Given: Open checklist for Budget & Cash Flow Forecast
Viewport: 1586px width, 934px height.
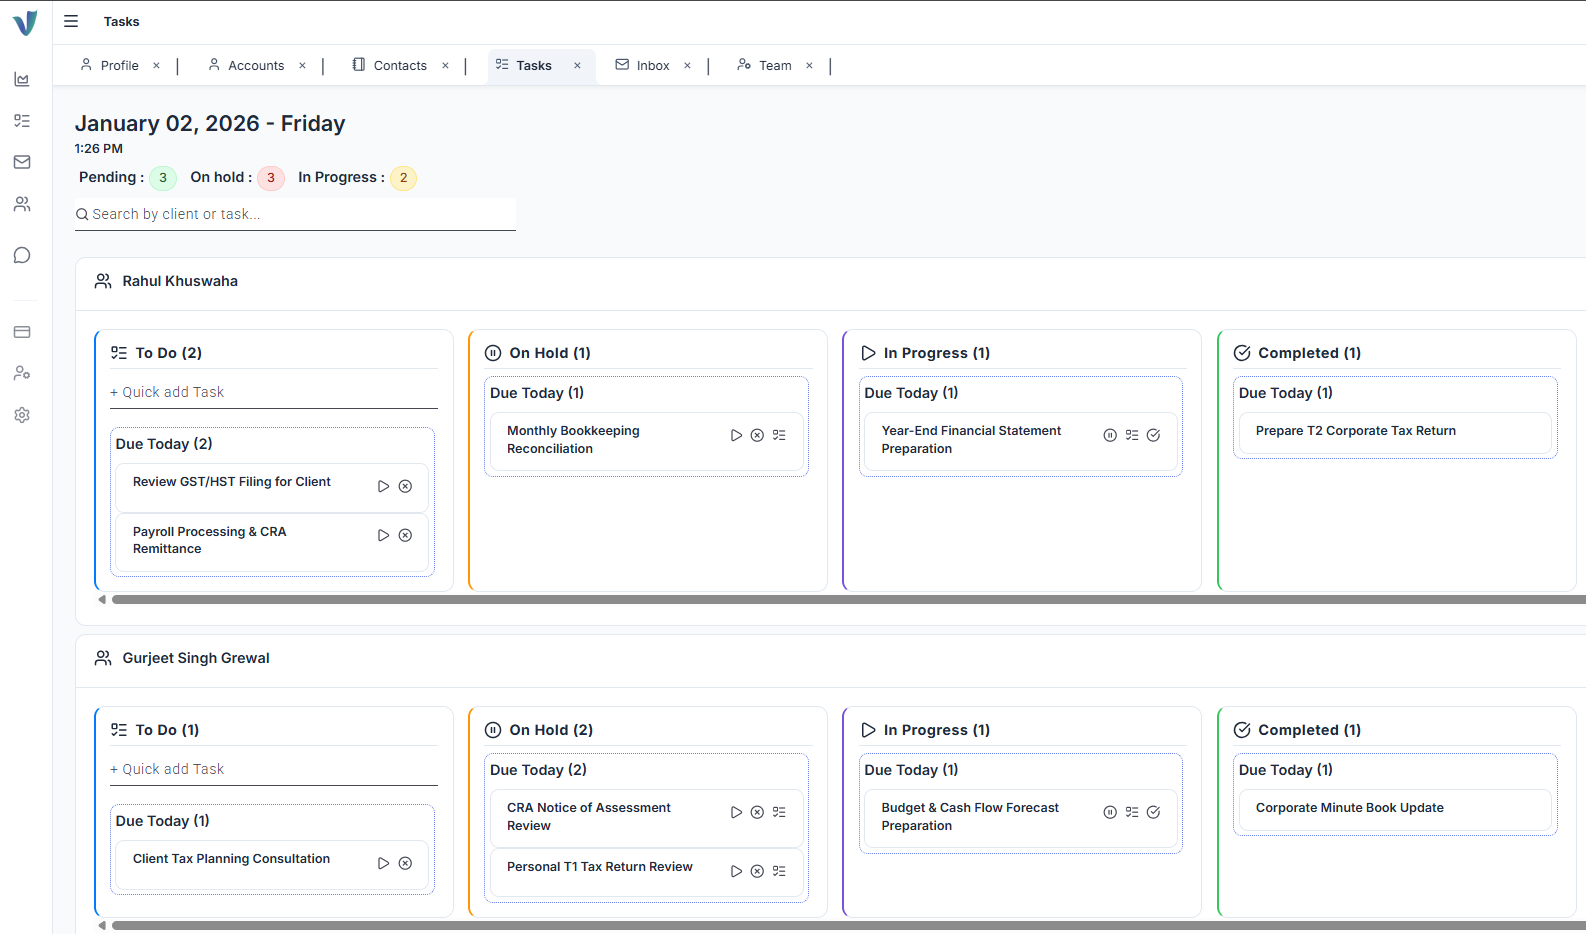Looking at the screenshot, I should point(1132,812).
